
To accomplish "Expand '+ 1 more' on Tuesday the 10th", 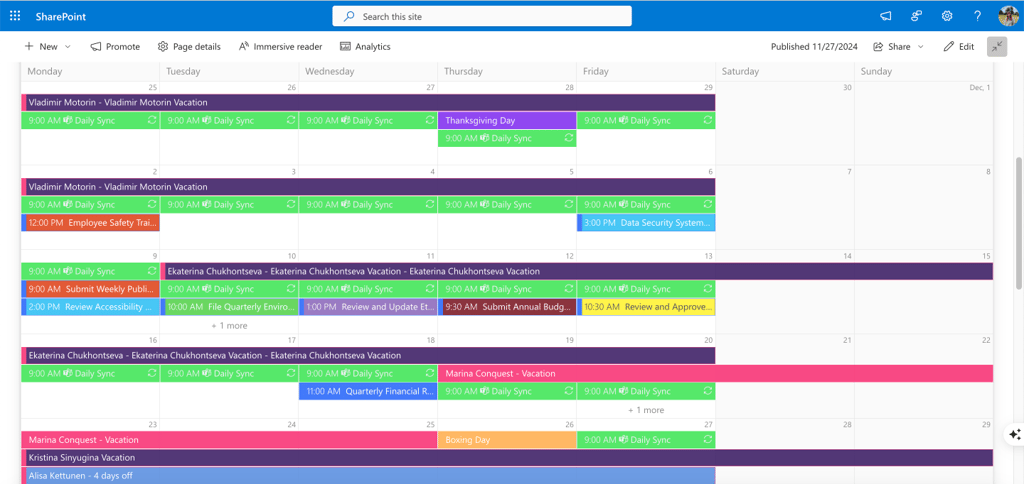I will (229, 325).
